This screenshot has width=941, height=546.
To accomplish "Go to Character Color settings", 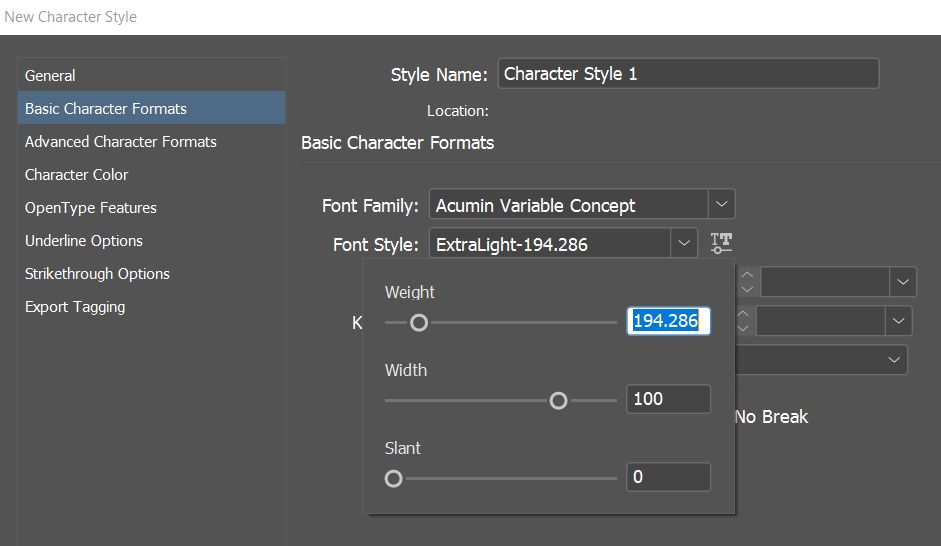I will (76, 175).
